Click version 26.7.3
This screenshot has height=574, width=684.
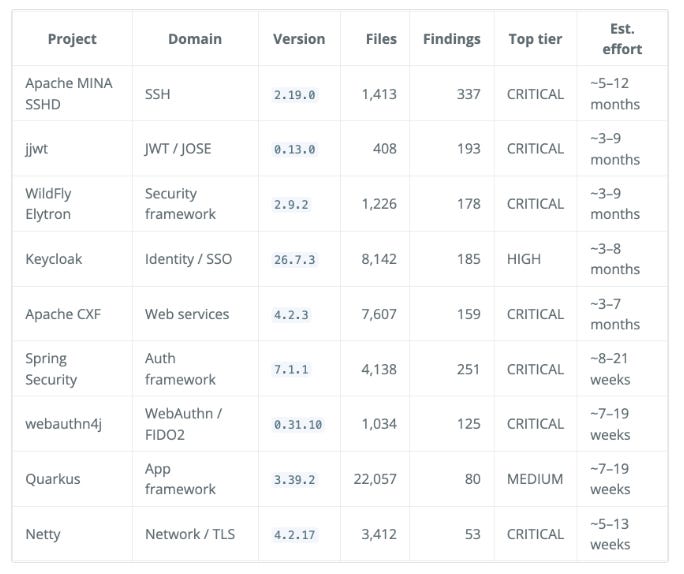tap(294, 260)
